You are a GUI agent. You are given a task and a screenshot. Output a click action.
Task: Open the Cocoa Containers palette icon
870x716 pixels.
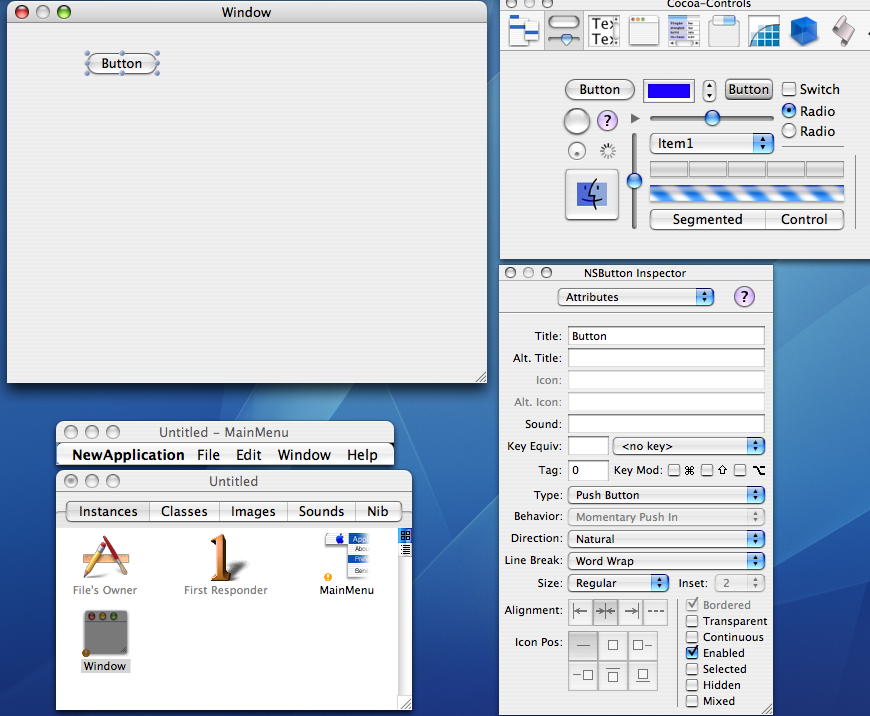[x=724, y=31]
